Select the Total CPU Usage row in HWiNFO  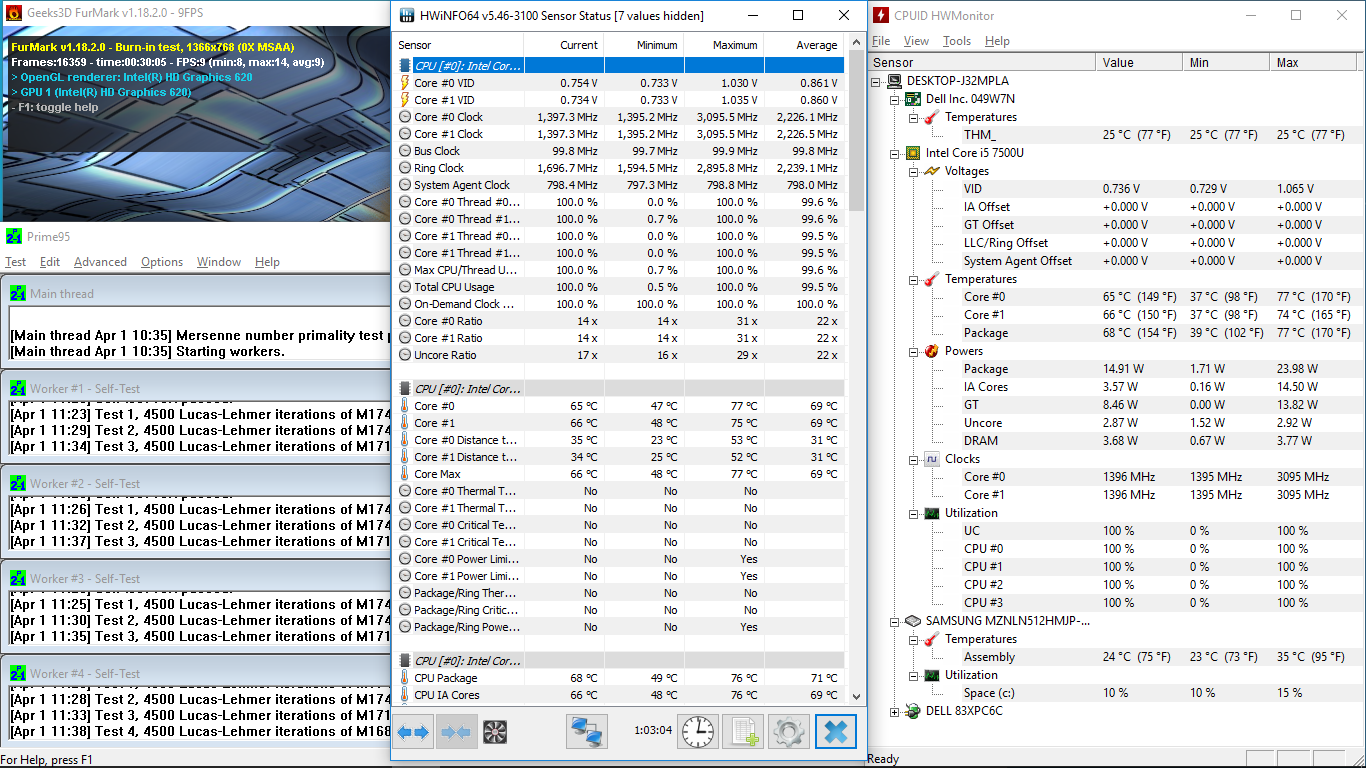pyautogui.click(x=620, y=287)
